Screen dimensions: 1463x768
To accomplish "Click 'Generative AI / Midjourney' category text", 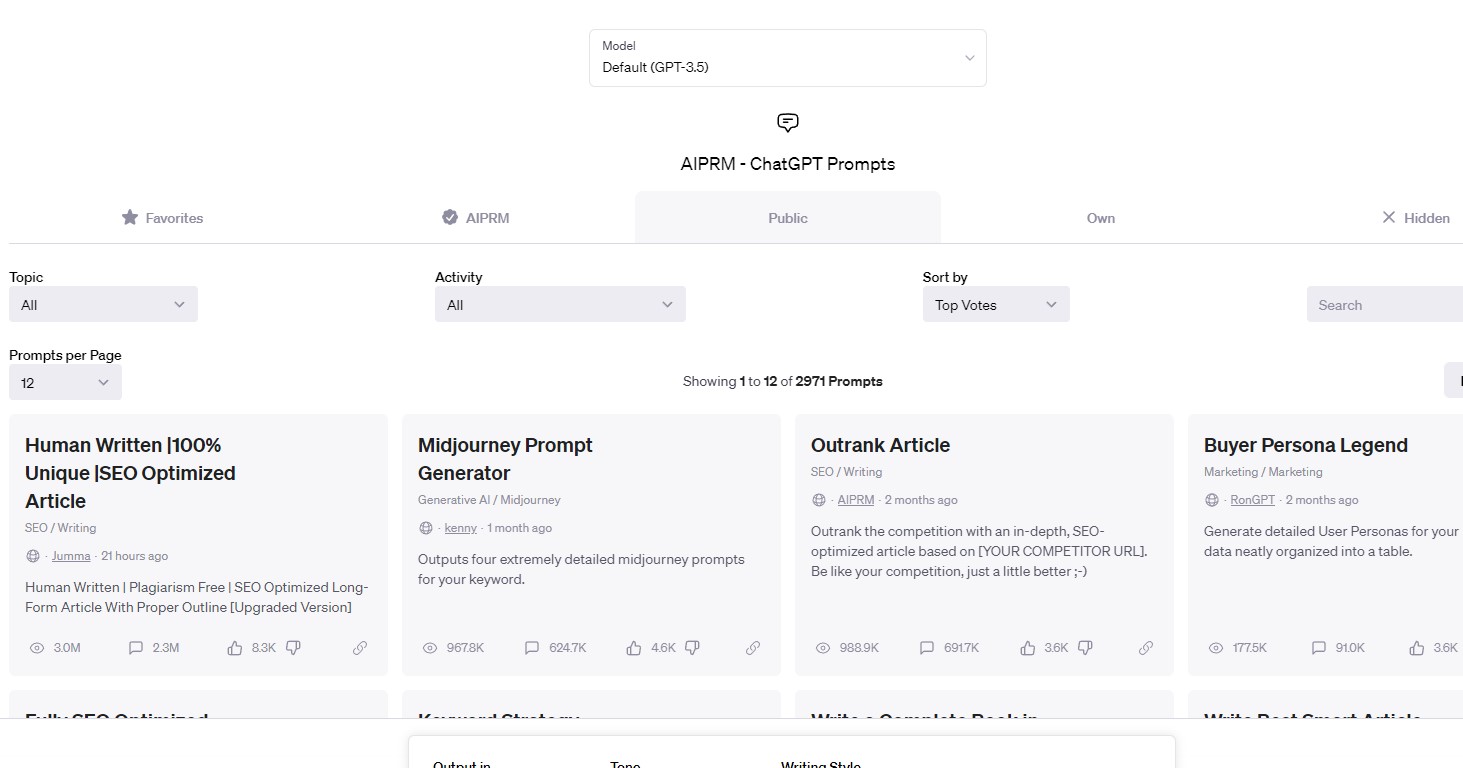I will [x=489, y=500].
